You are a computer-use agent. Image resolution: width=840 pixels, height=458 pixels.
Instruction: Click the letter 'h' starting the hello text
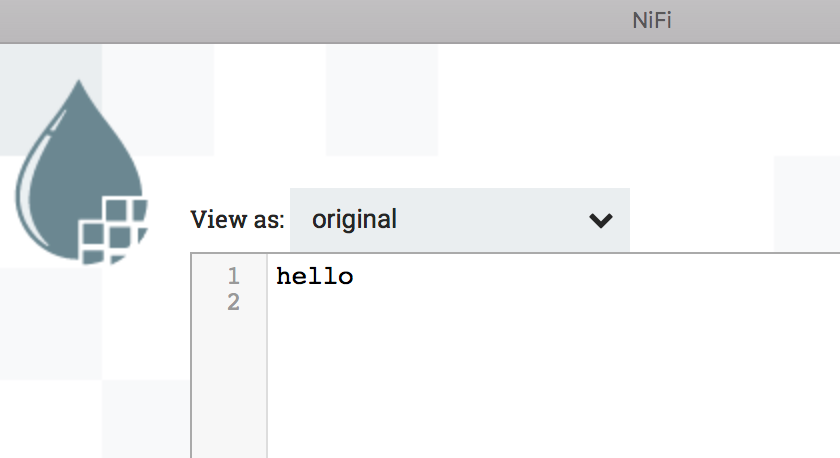click(283, 277)
